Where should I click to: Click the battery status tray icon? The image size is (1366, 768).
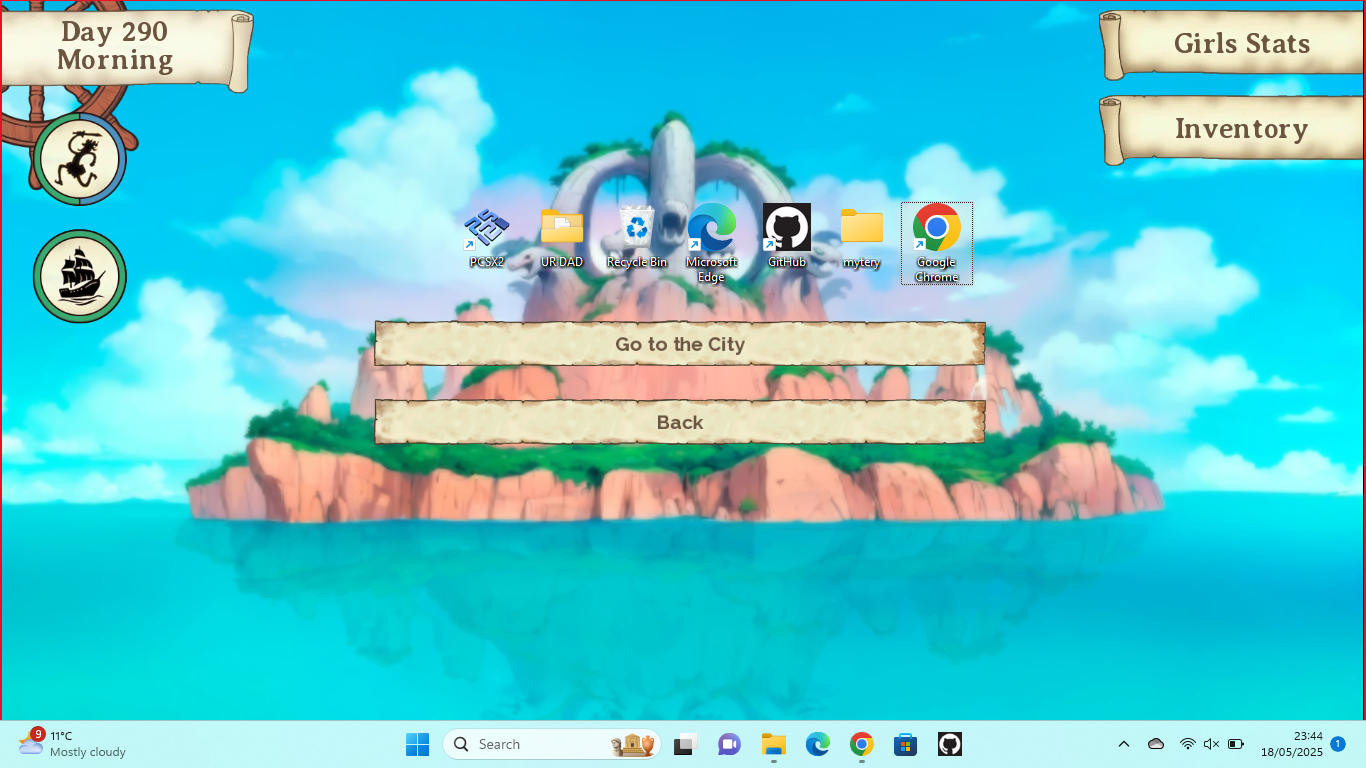tap(1236, 744)
